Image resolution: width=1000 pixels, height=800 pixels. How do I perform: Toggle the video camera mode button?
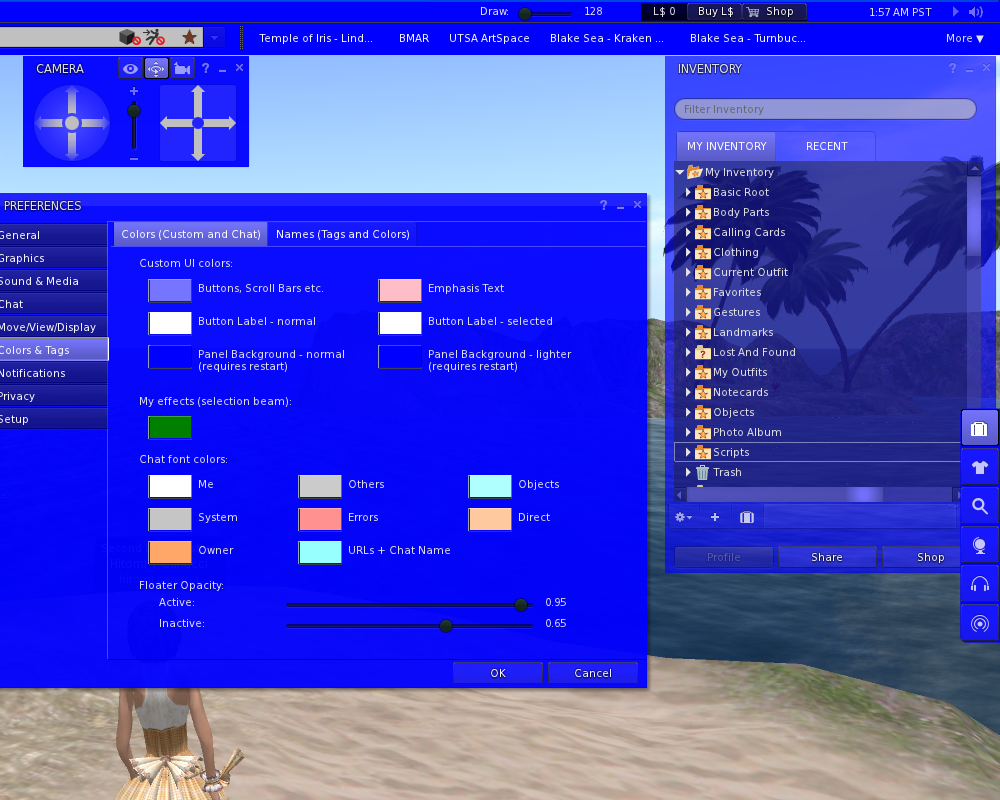[182, 69]
